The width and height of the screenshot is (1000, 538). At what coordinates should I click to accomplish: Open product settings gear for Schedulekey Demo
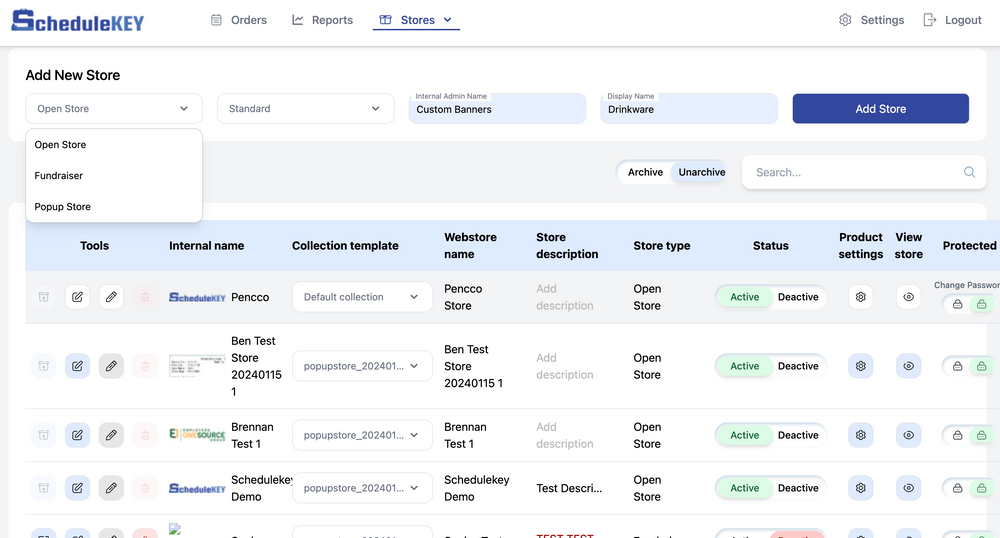[x=860, y=488]
